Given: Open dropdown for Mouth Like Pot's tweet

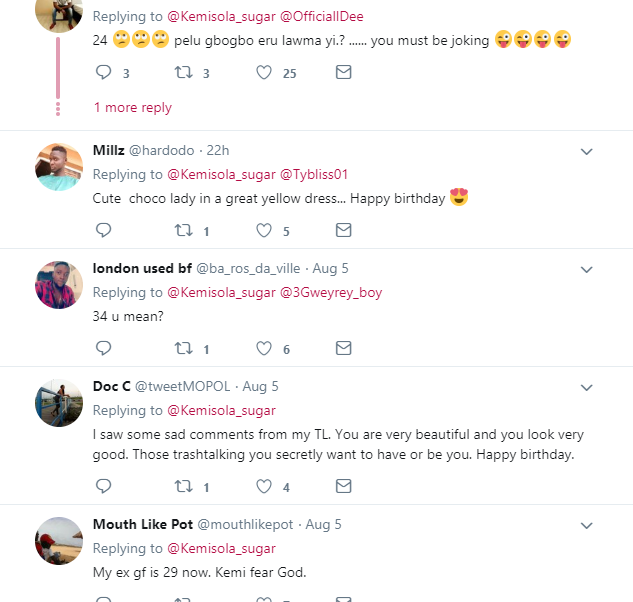Looking at the screenshot, I should tap(587, 525).
